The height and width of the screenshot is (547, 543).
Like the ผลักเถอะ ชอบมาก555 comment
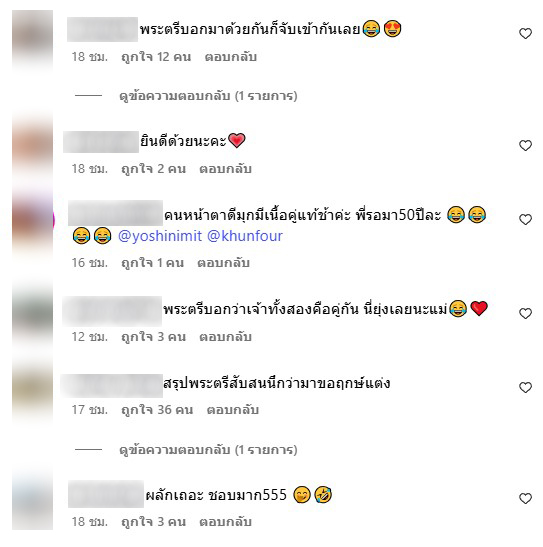click(525, 498)
